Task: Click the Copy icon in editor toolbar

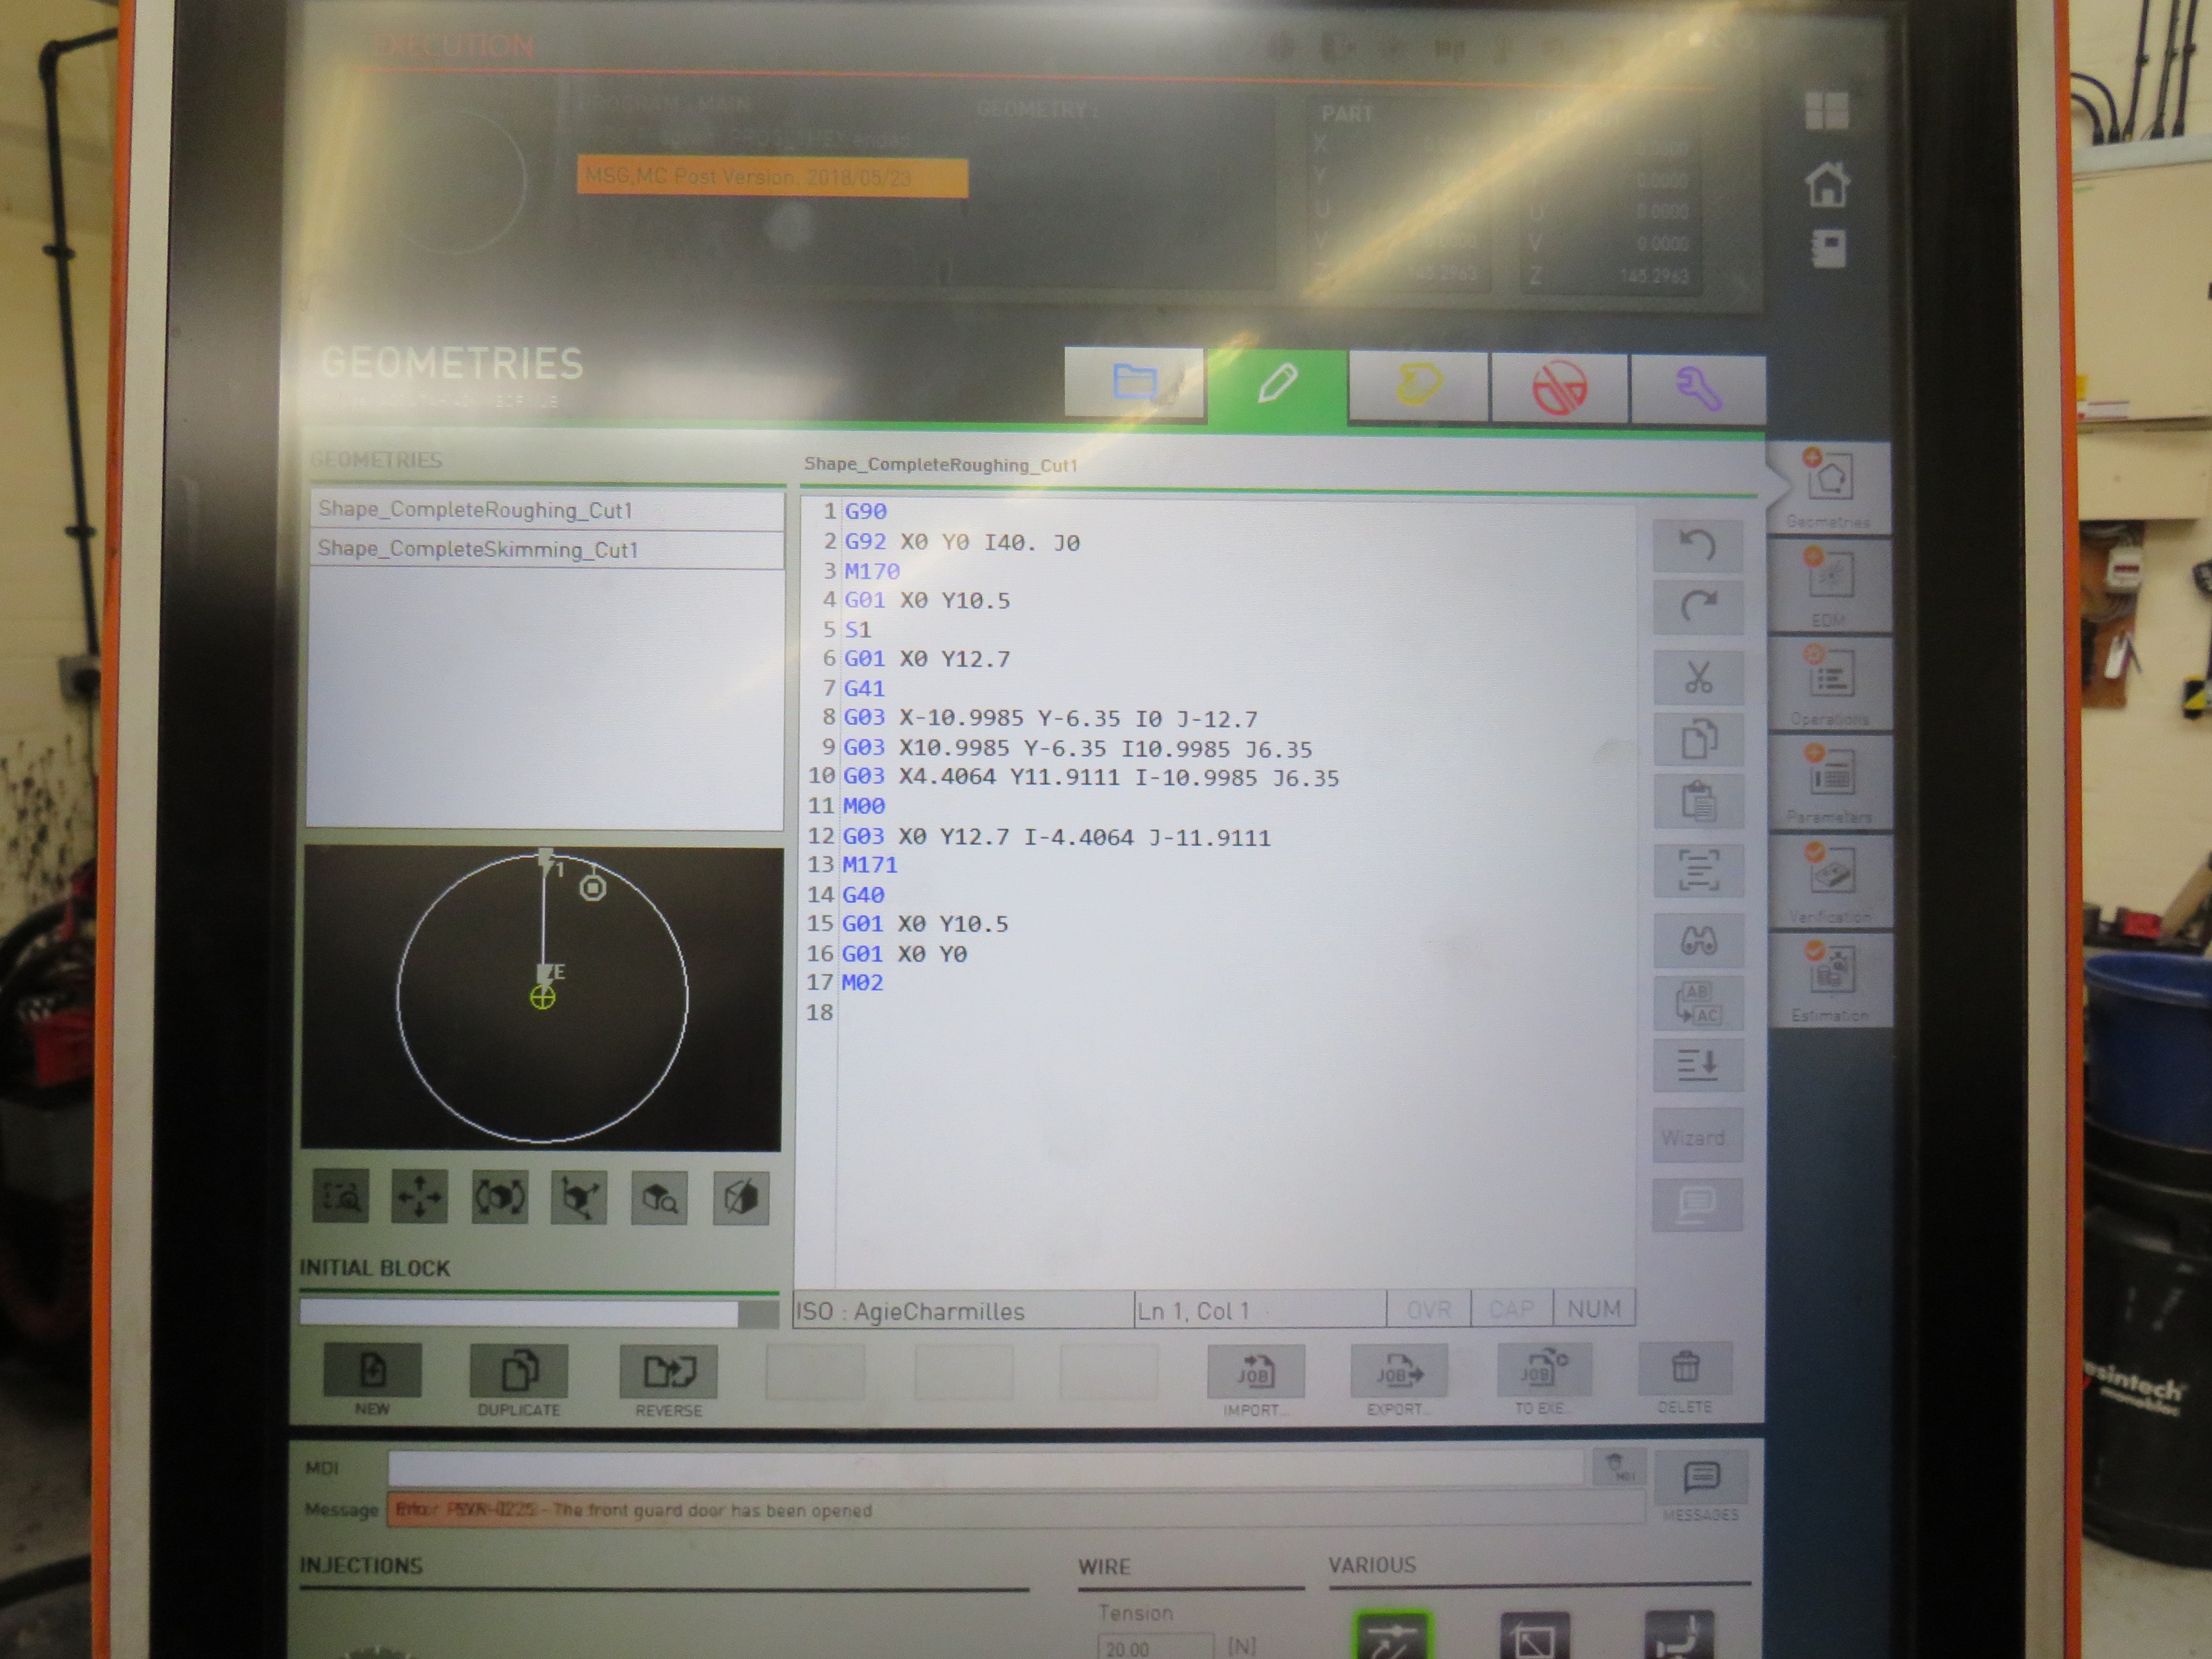Action: [1697, 739]
